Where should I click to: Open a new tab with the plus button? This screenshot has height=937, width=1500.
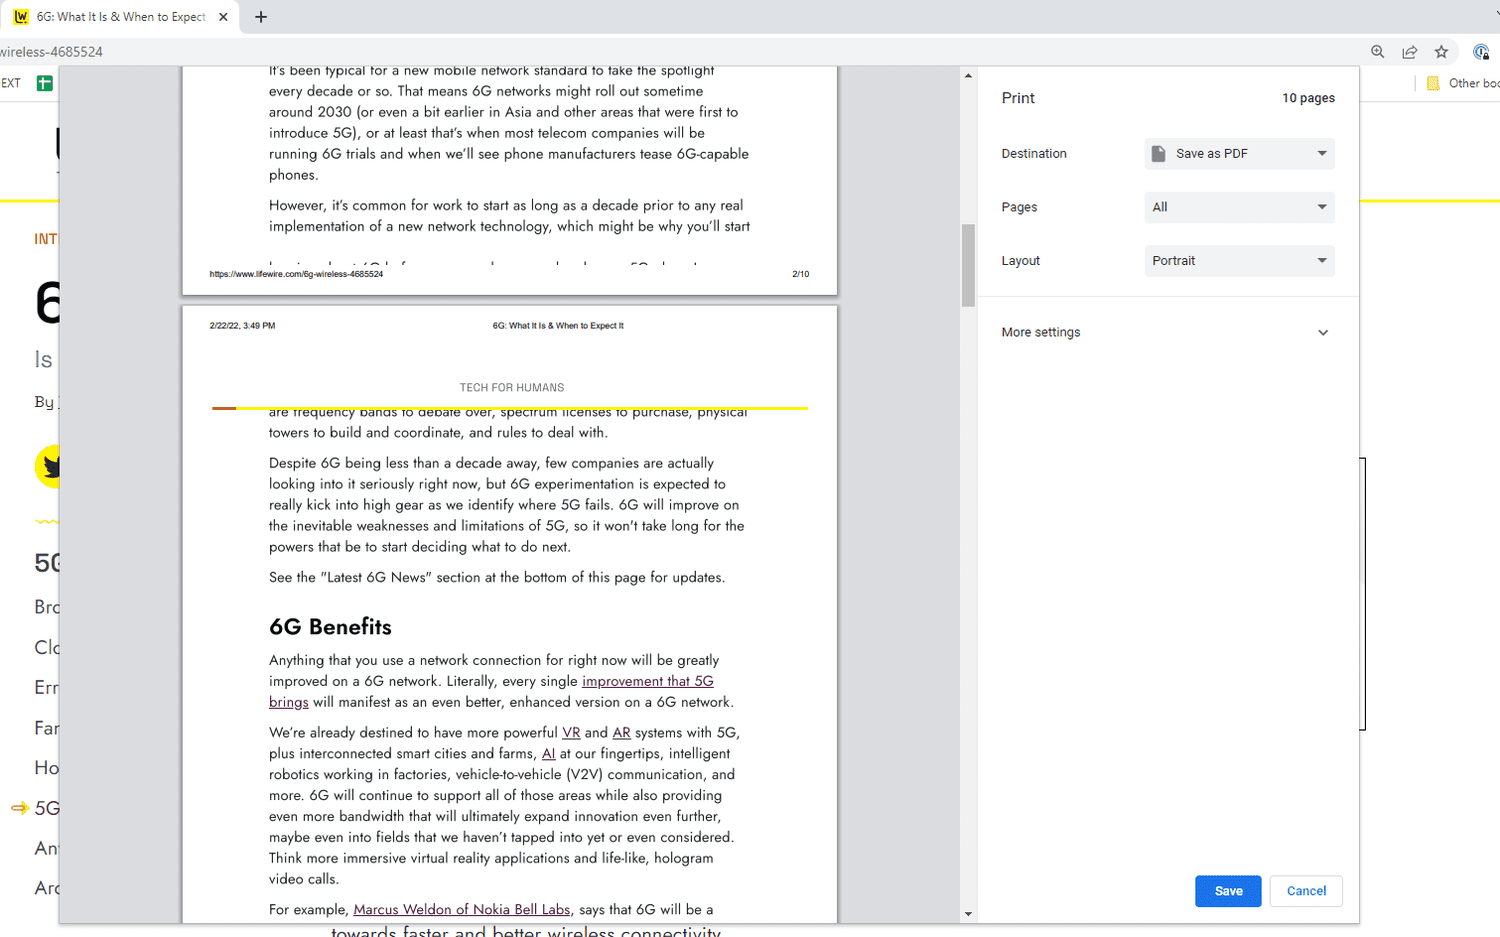click(x=260, y=16)
